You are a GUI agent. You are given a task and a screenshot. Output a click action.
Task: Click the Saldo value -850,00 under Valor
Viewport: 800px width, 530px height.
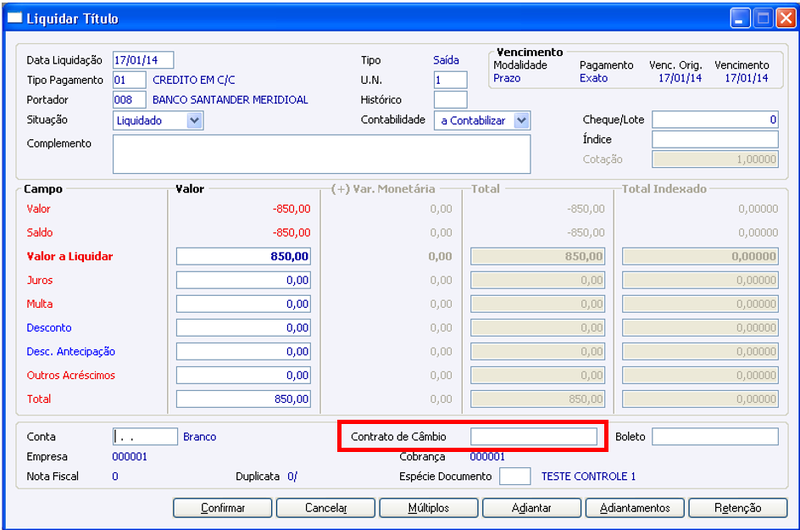click(291, 233)
